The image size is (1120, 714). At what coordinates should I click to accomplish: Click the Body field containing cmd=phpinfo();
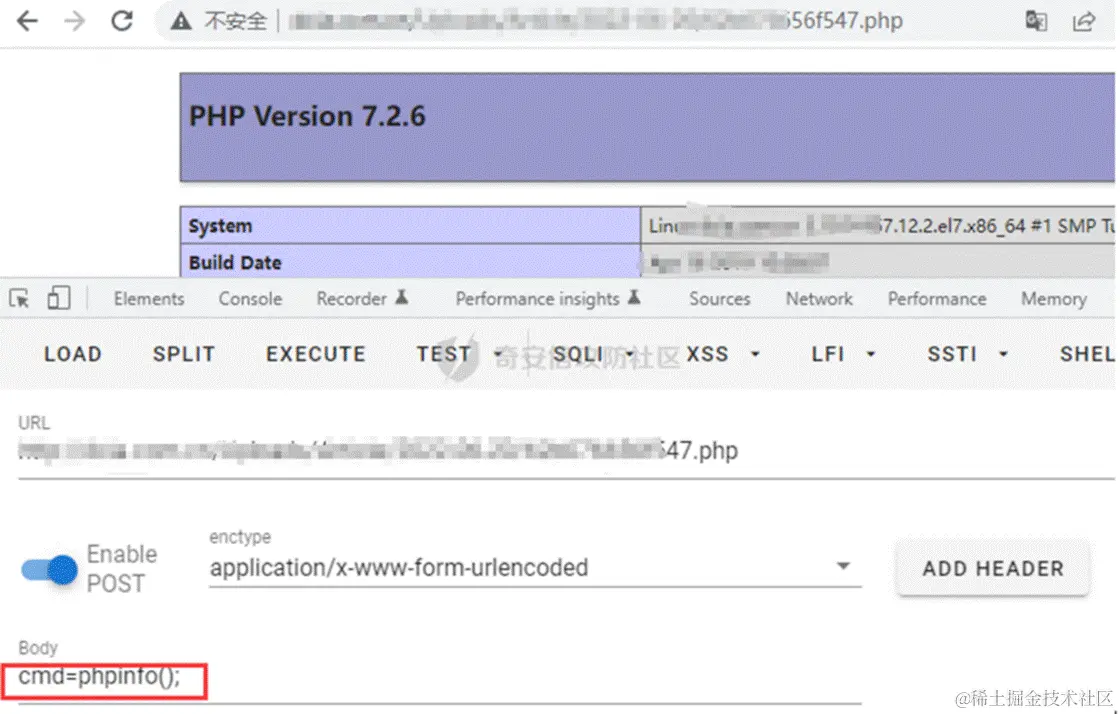pos(439,677)
